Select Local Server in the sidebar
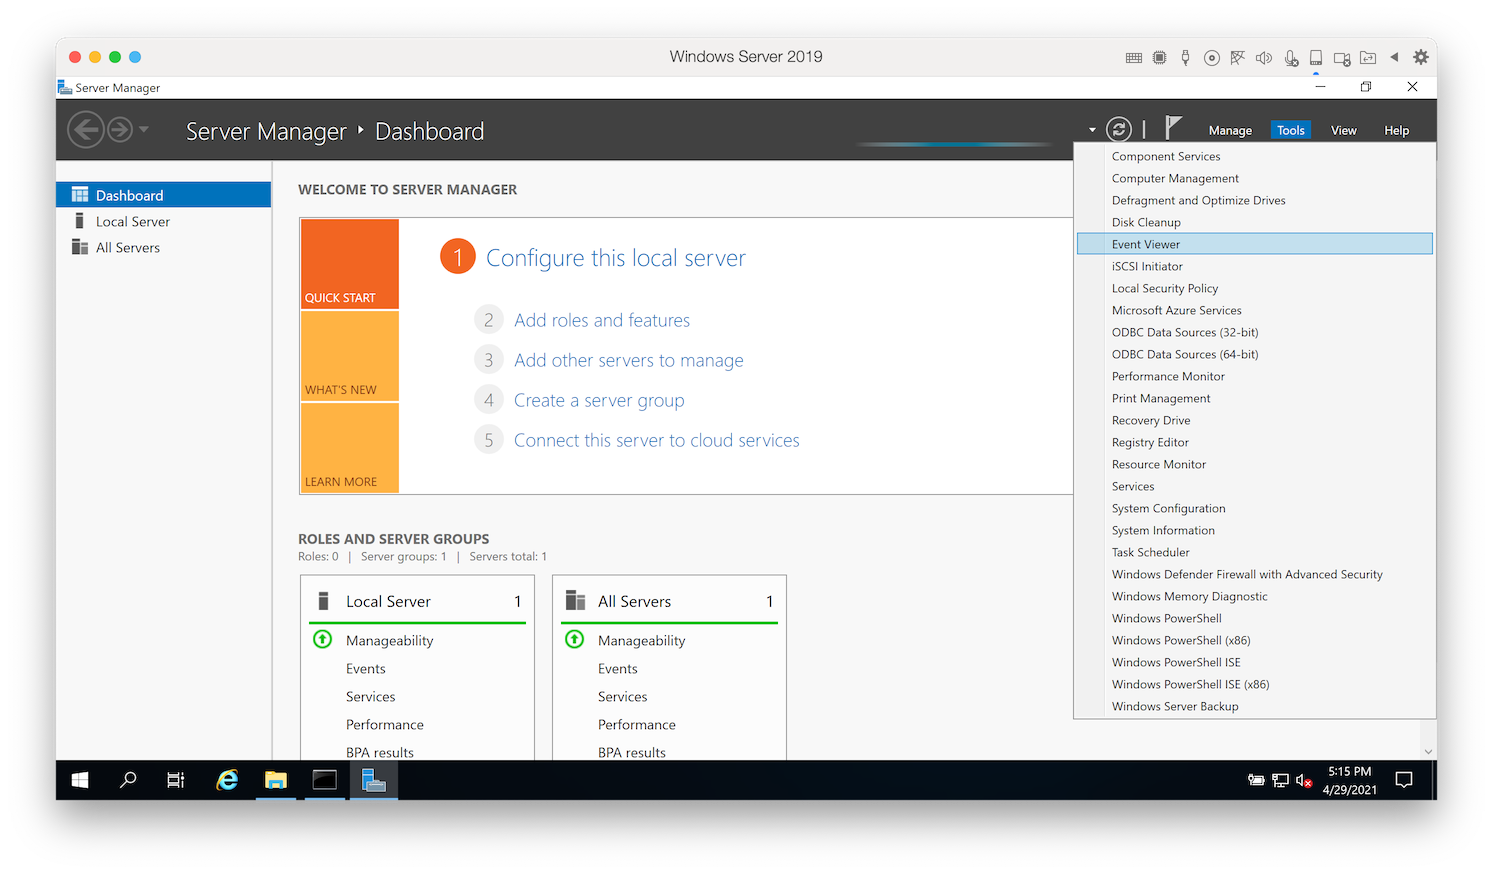Viewport: 1493px width, 874px height. click(x=133, y=222)
